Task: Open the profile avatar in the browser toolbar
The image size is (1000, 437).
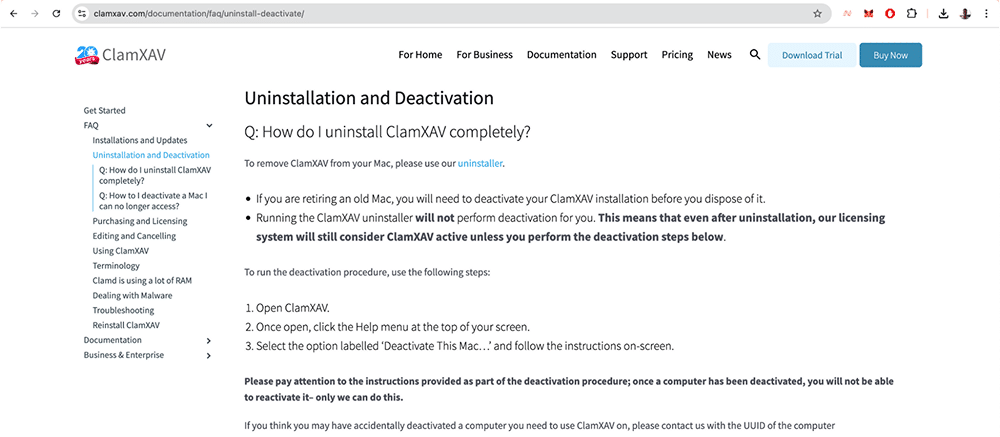Action: coord(966,13)
